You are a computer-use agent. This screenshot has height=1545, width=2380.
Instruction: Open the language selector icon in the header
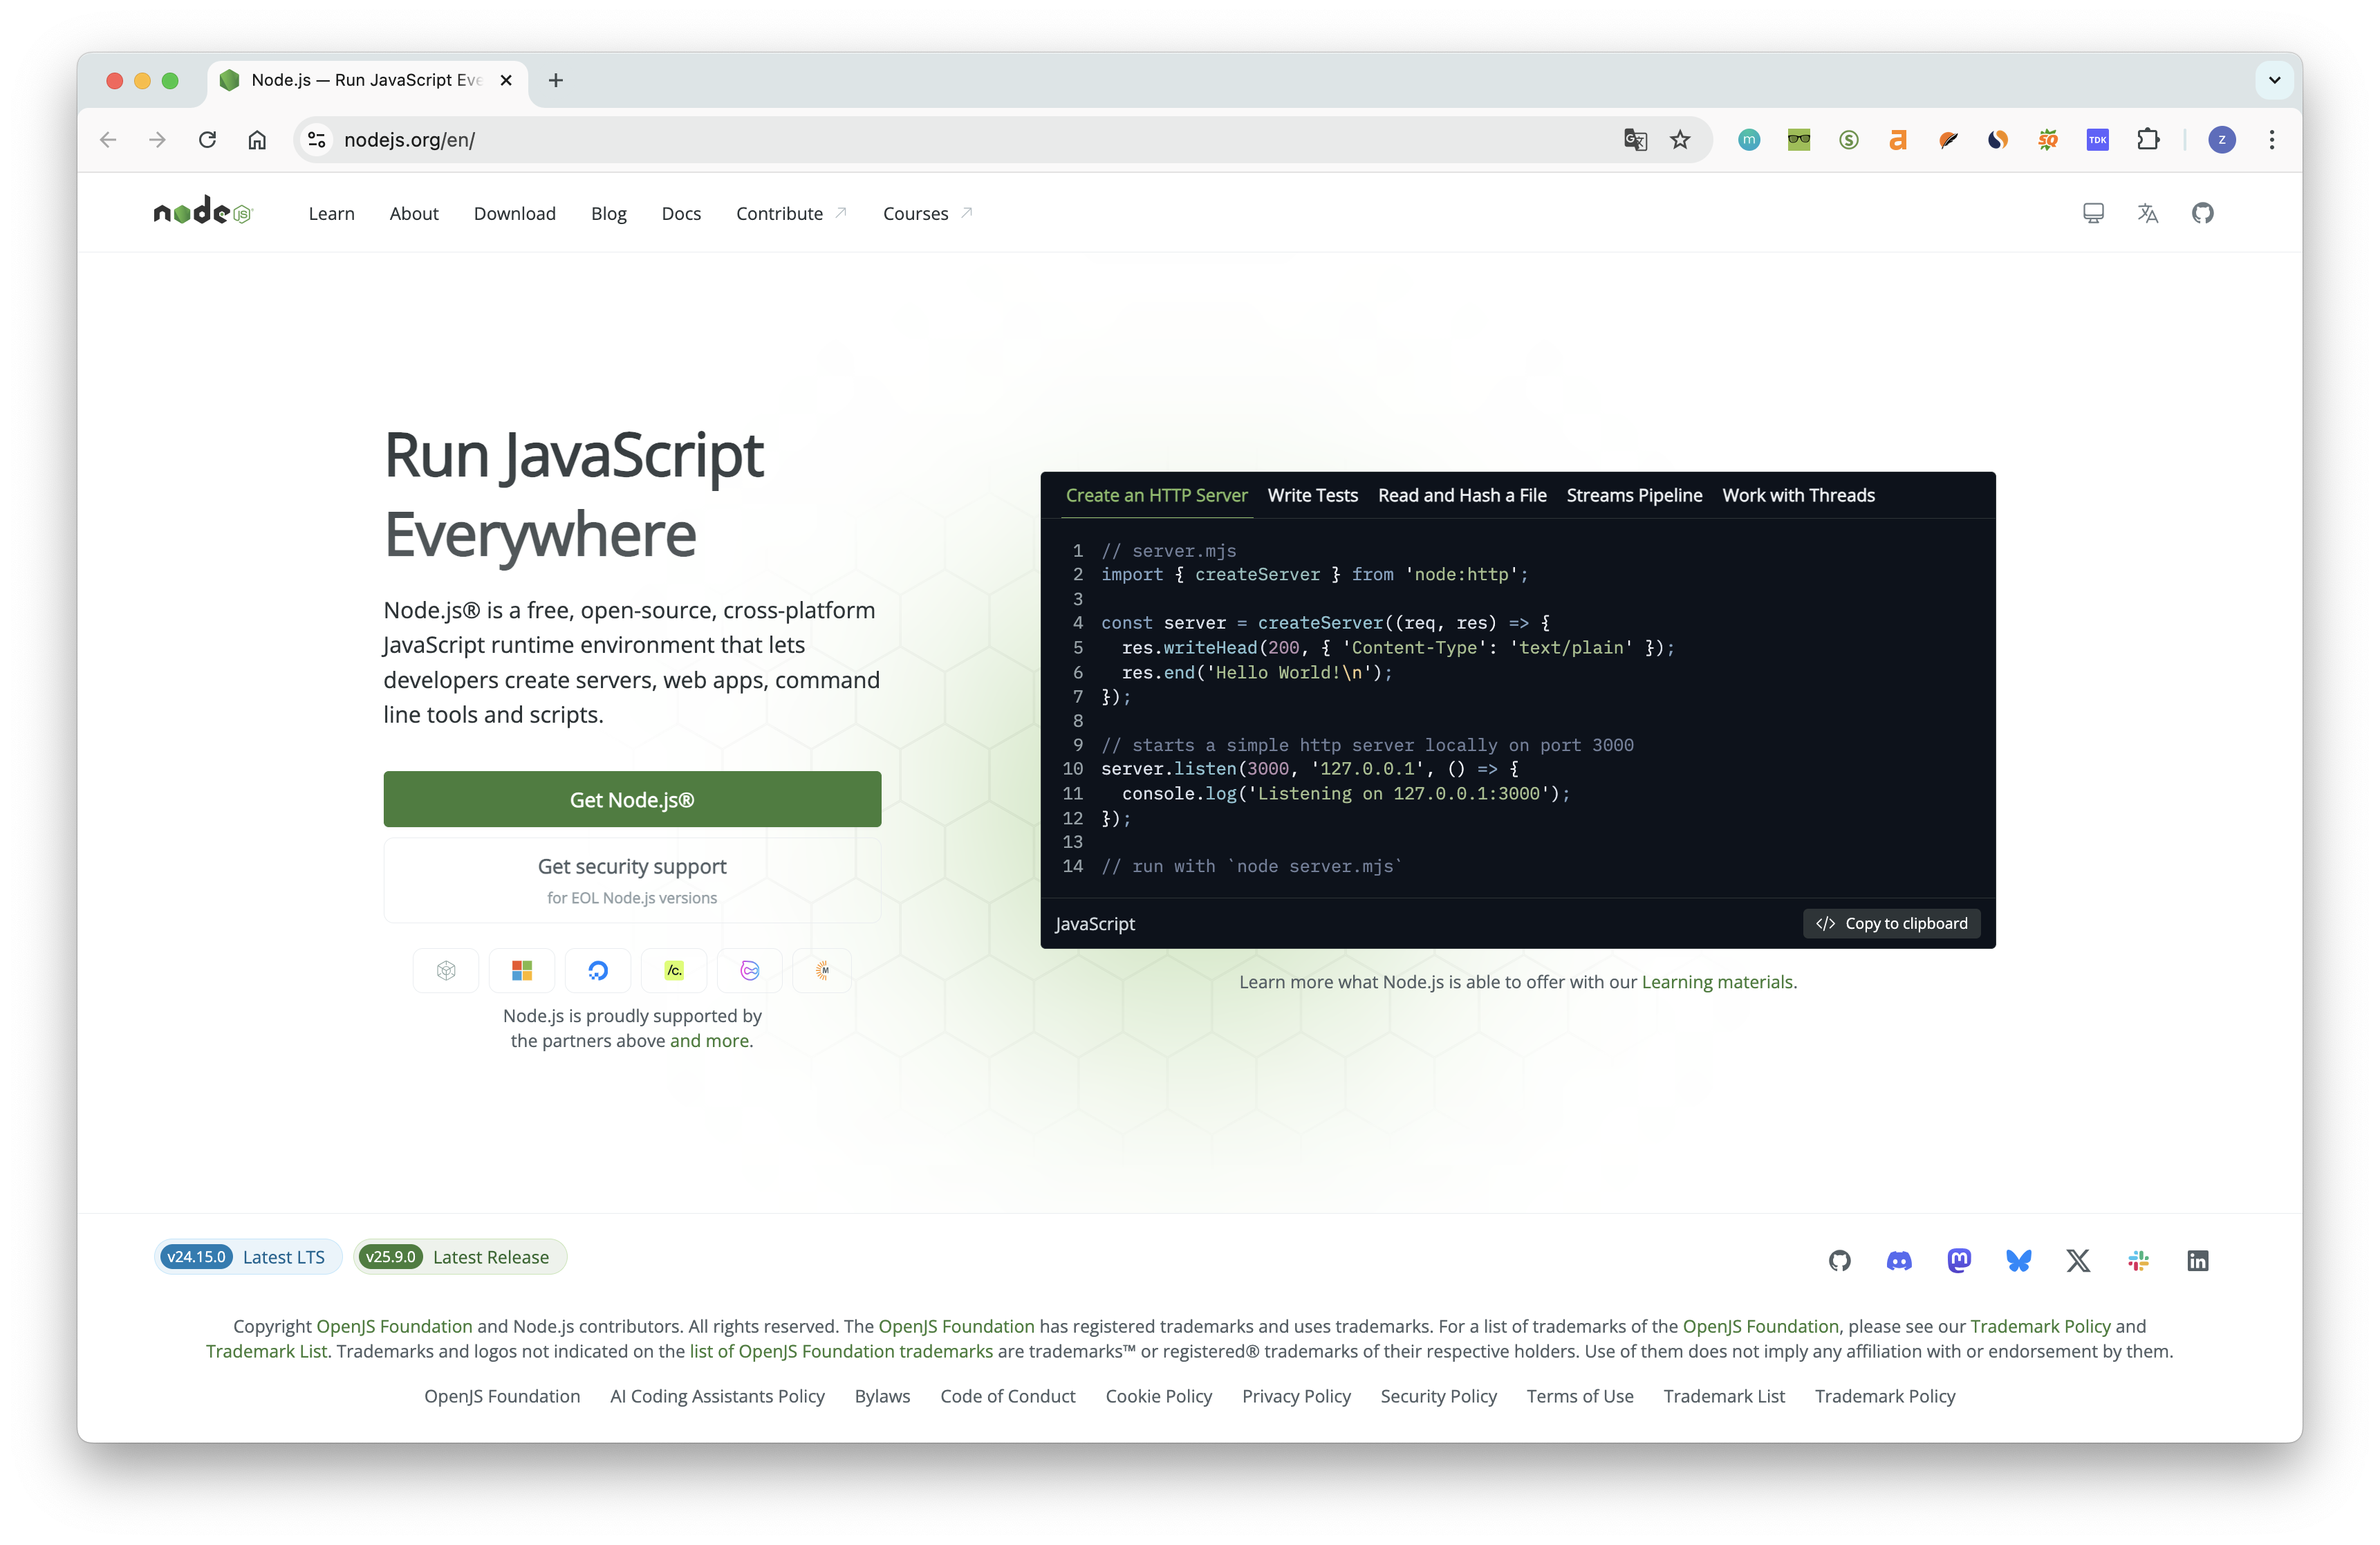pos(2147,213)
